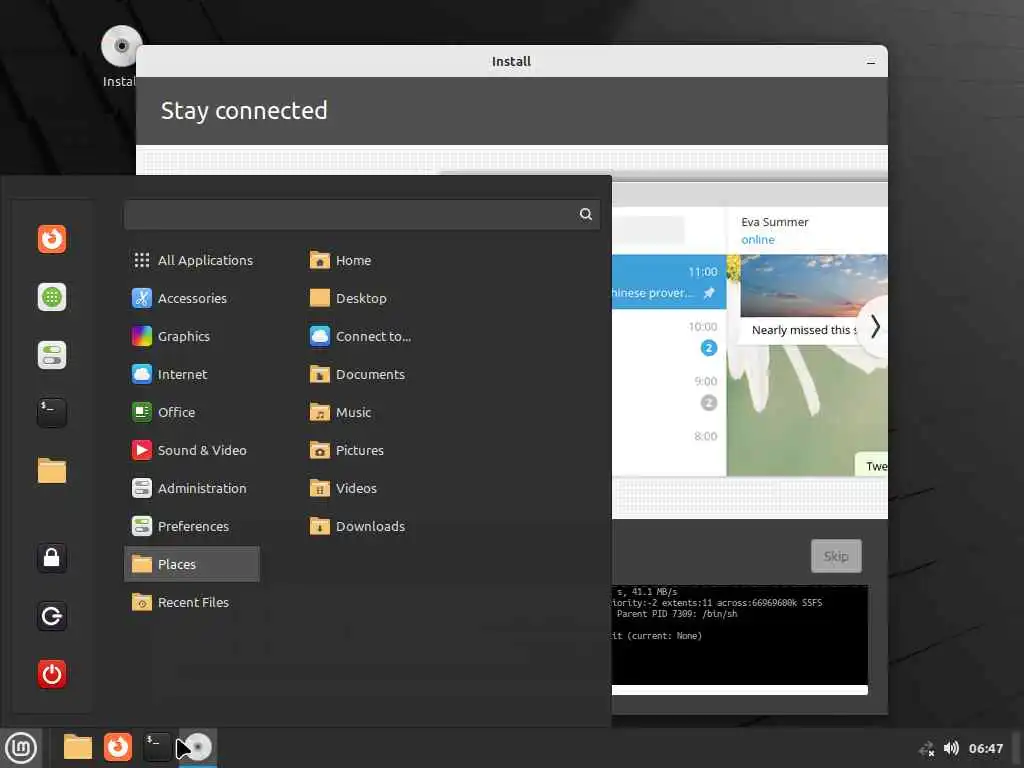1024x768 pixels.
Task: Click the 06:47 clock in the panel
Action: tap(985, 748)
